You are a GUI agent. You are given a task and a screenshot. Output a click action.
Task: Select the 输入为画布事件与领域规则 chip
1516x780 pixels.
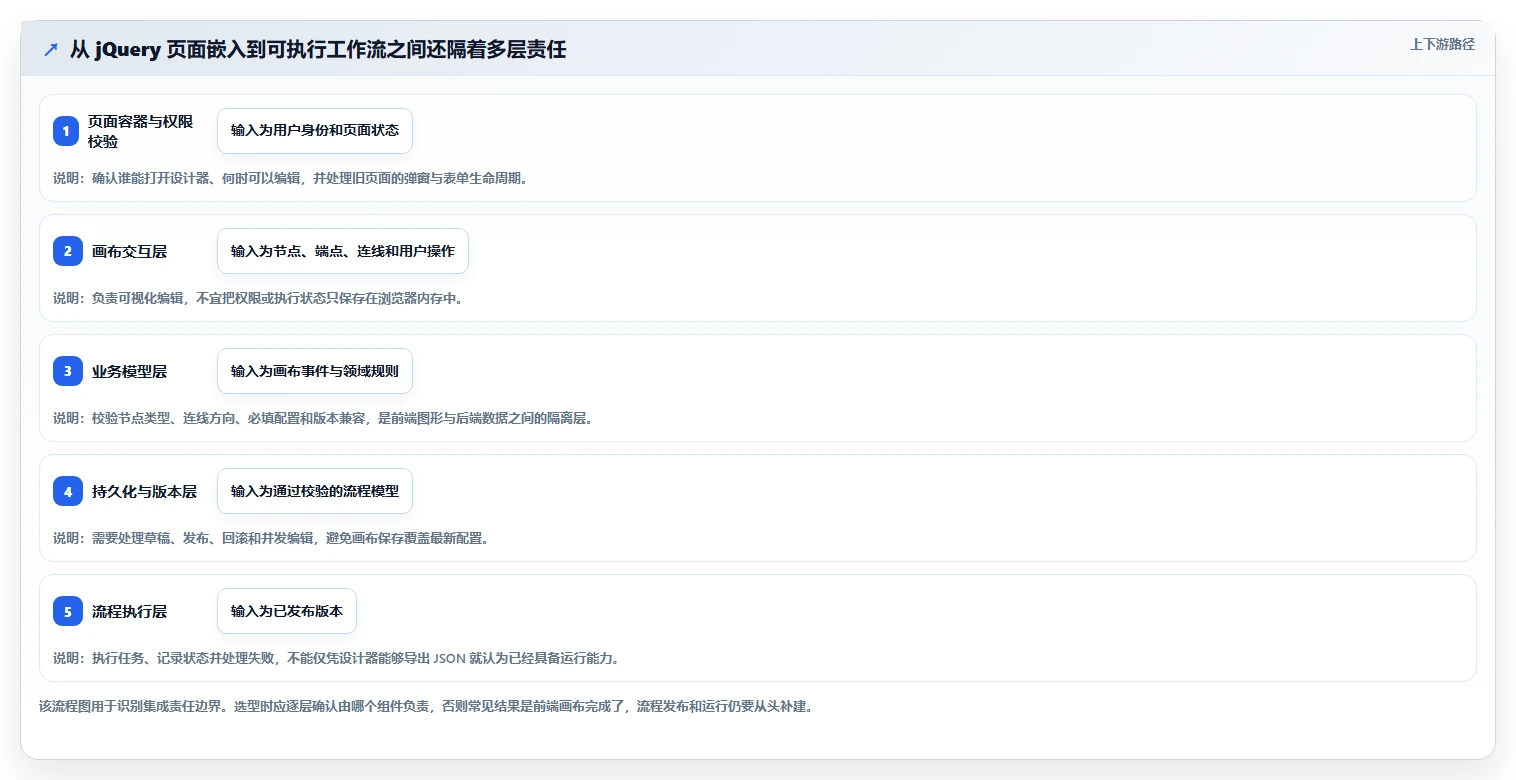pos(315,371)
